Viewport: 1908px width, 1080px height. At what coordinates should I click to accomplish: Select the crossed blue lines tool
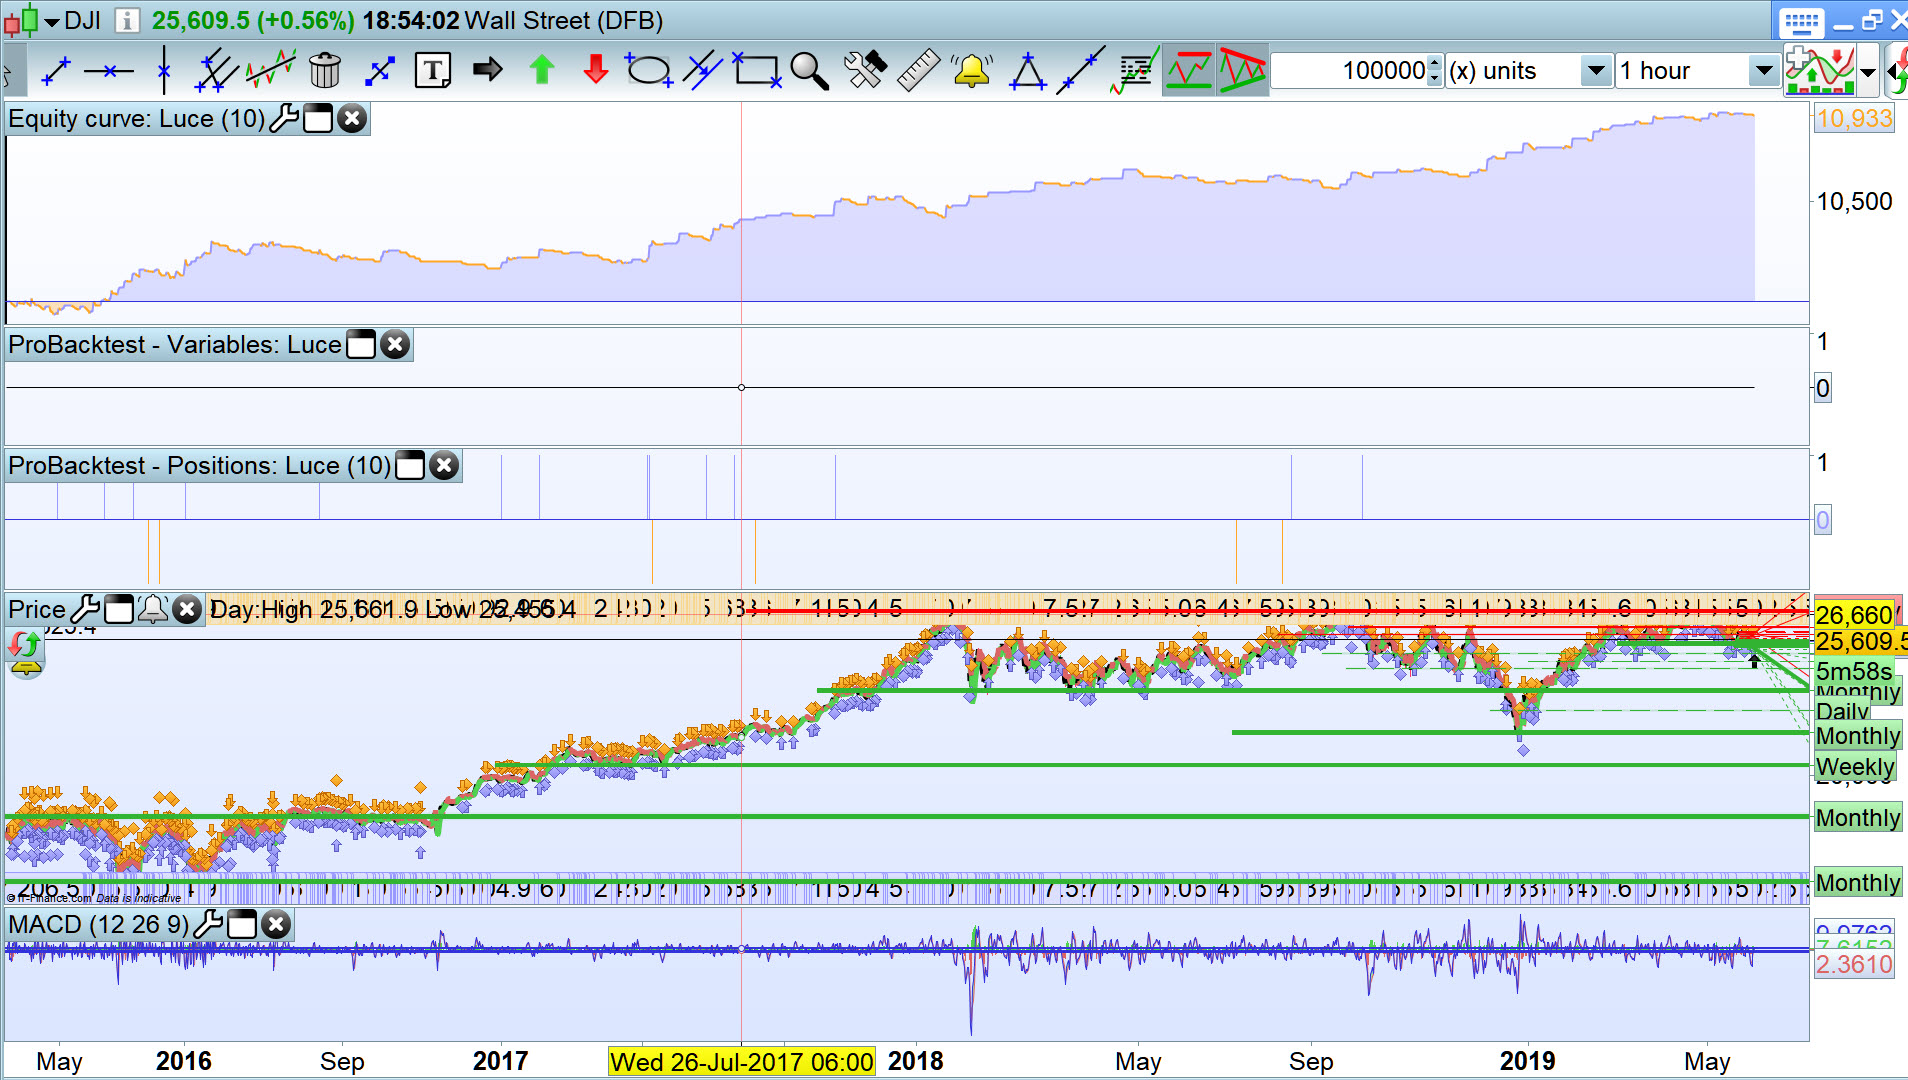[x=703, y=71]
